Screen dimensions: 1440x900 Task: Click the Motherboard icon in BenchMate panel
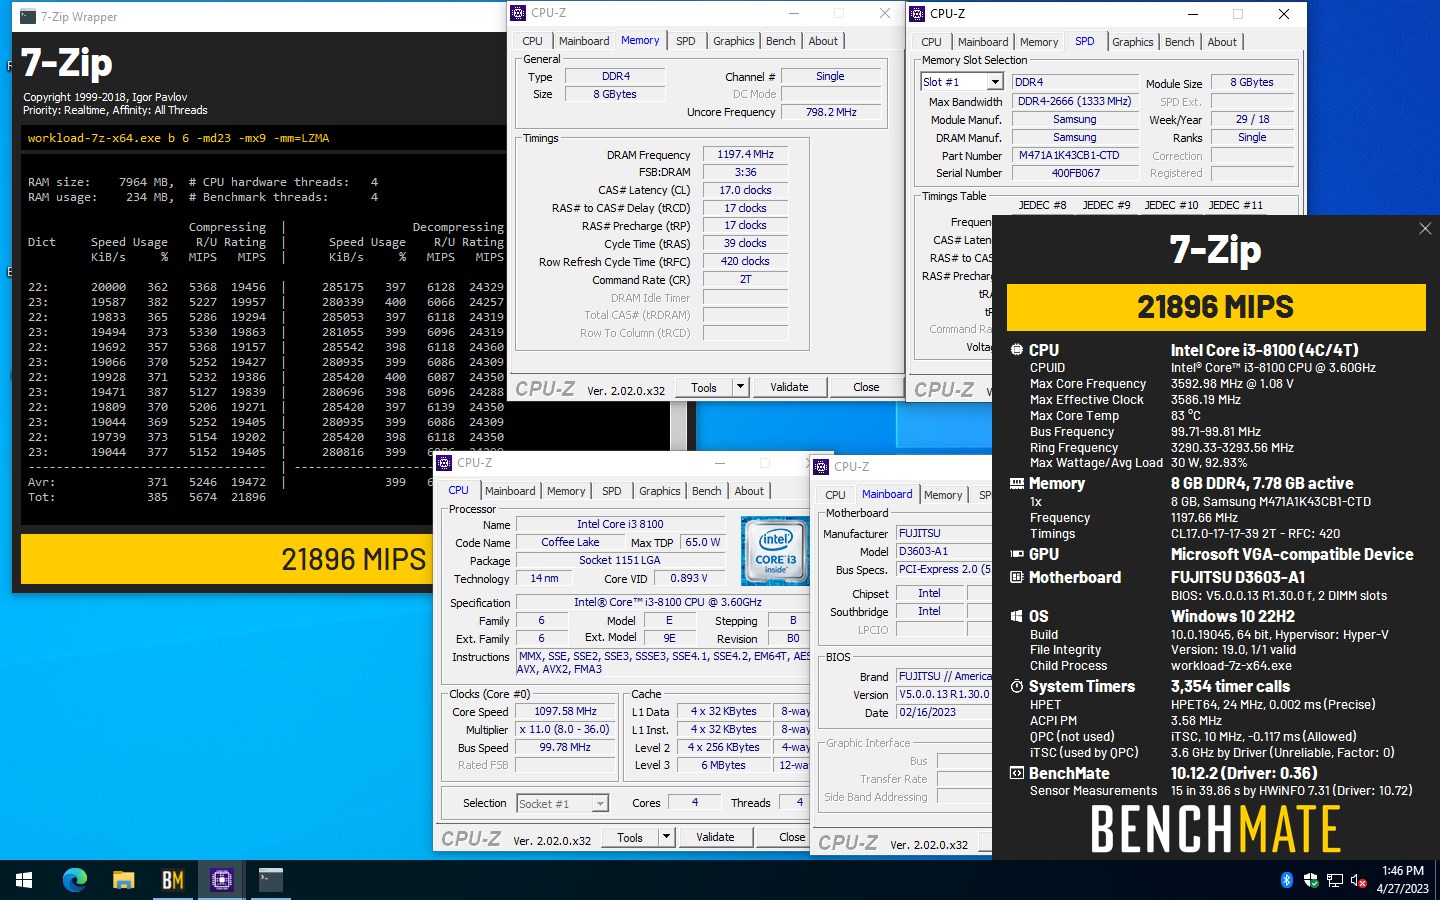click(1017, 577)
